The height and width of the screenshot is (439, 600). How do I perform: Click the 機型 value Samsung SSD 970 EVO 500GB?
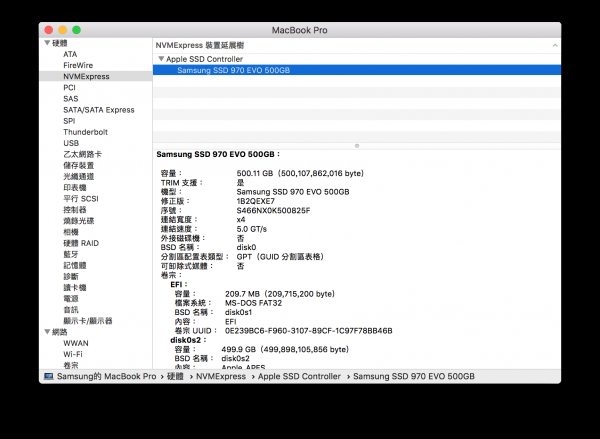coord(293,192)
